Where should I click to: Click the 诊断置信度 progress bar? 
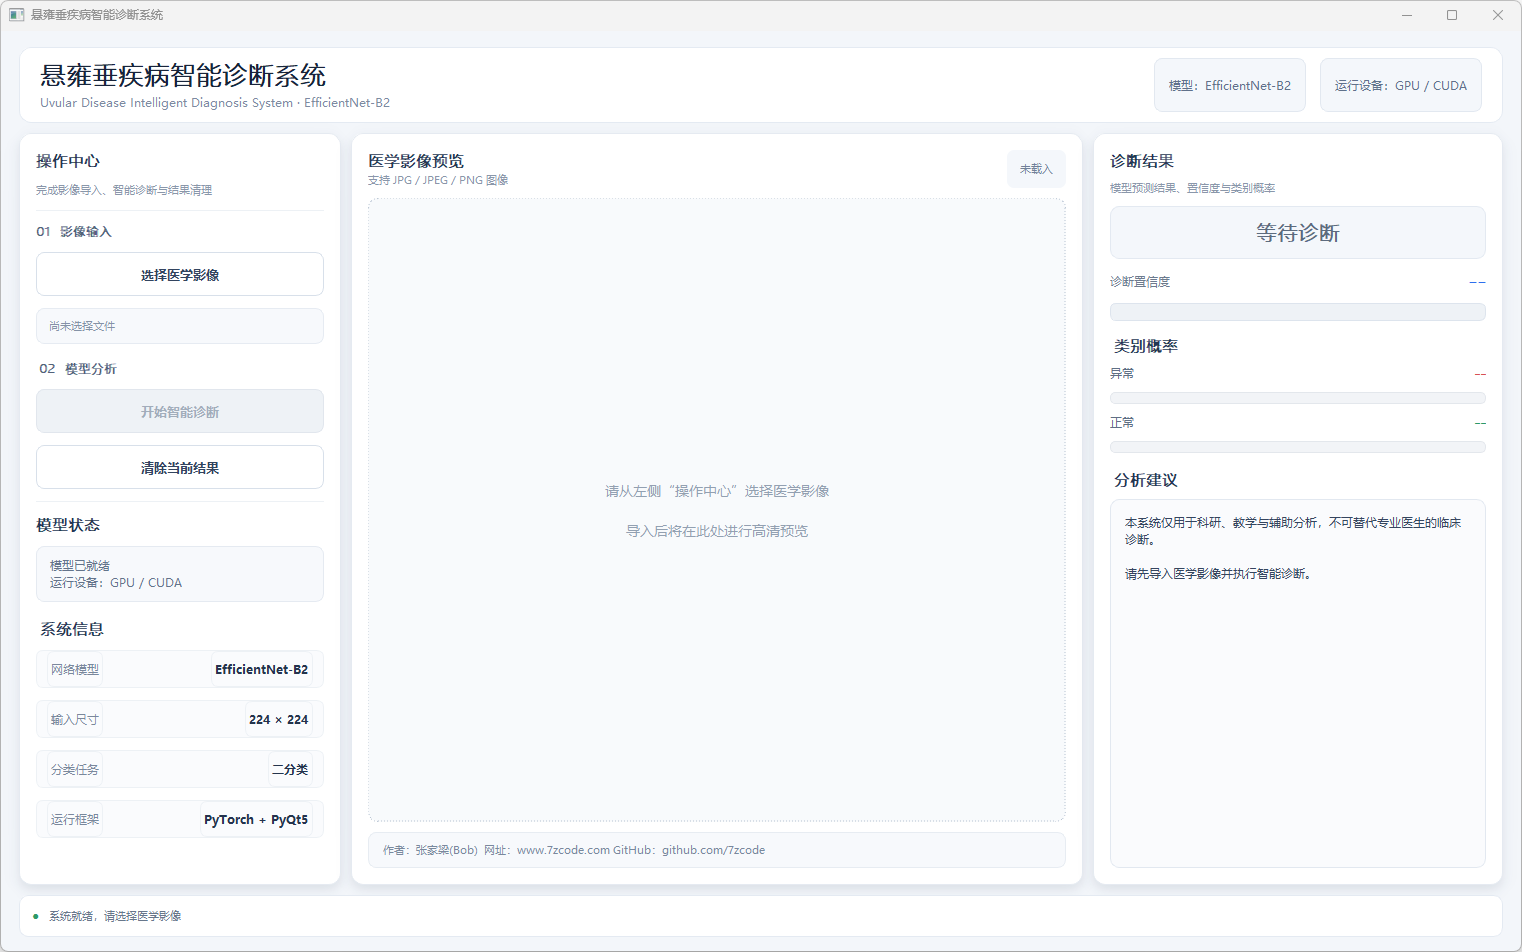coord(1298,312)
